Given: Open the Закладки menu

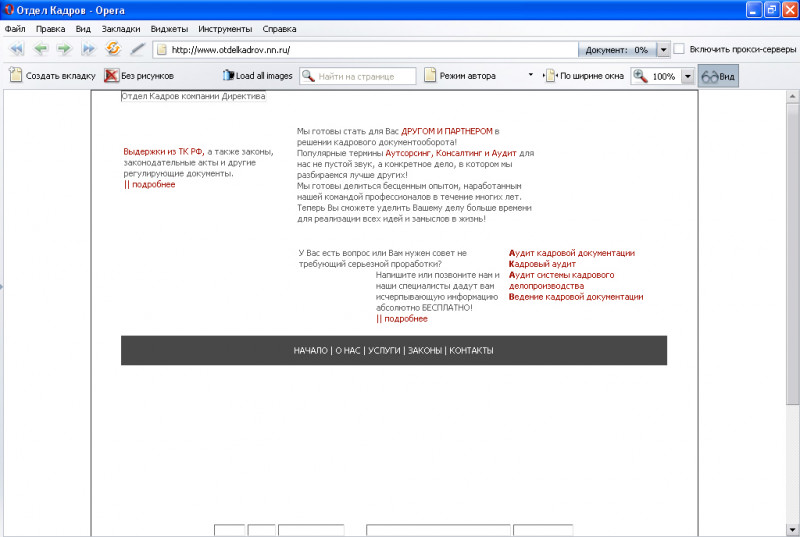Looking at the screenshot, I should click(121, 29).
